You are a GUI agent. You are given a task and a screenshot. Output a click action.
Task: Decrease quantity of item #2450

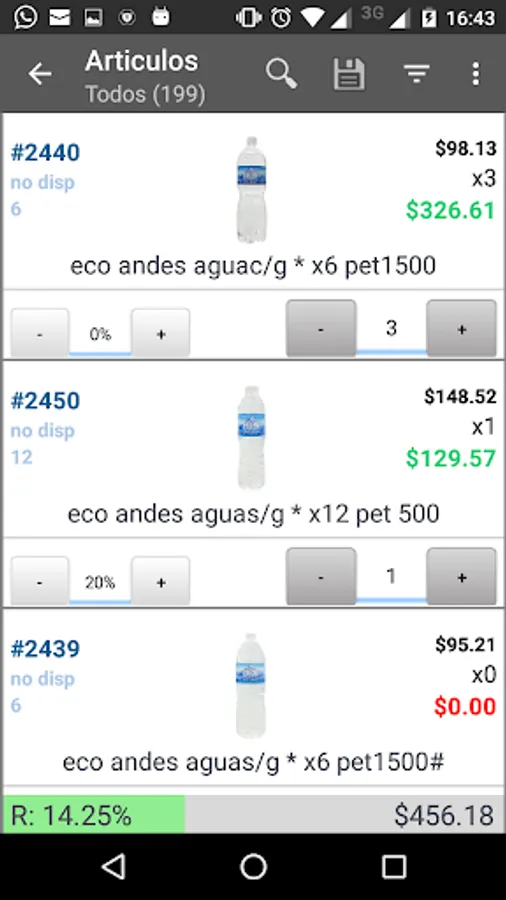click(321, 576)
